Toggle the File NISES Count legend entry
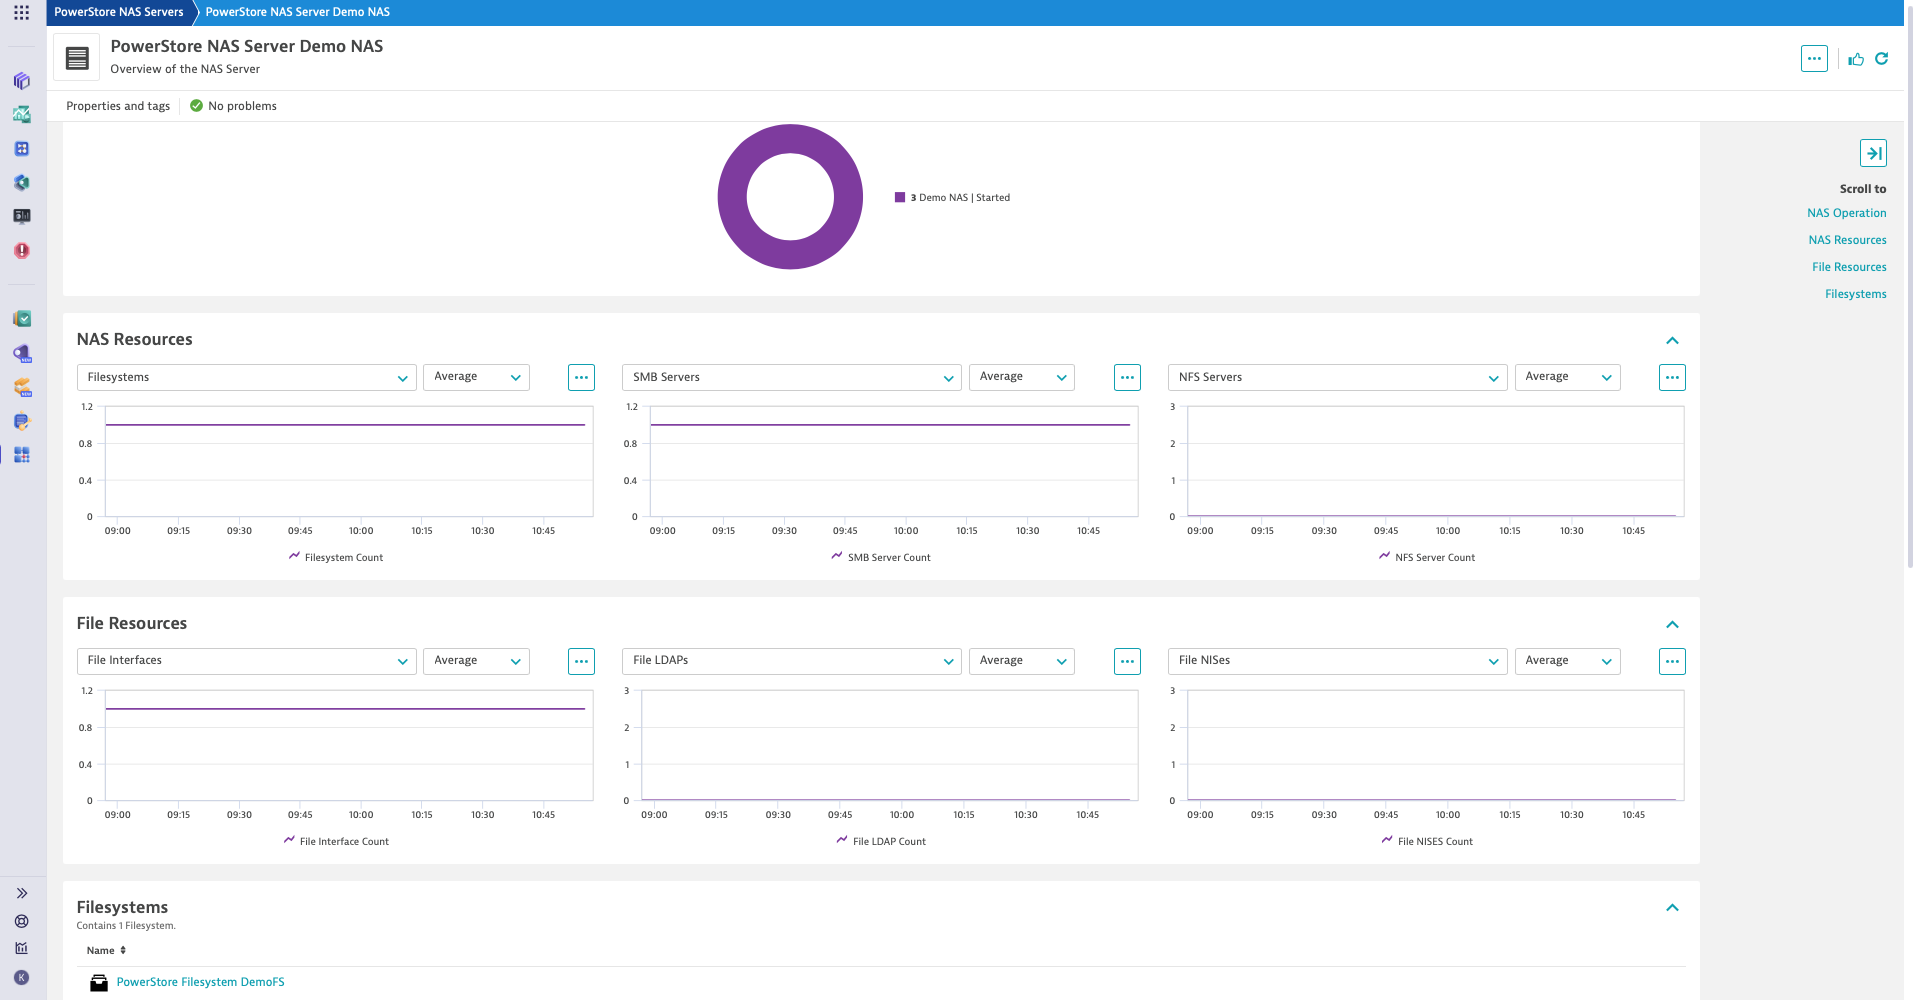The height and width of the screenshot is (1000, 1916). [1427, 842]
